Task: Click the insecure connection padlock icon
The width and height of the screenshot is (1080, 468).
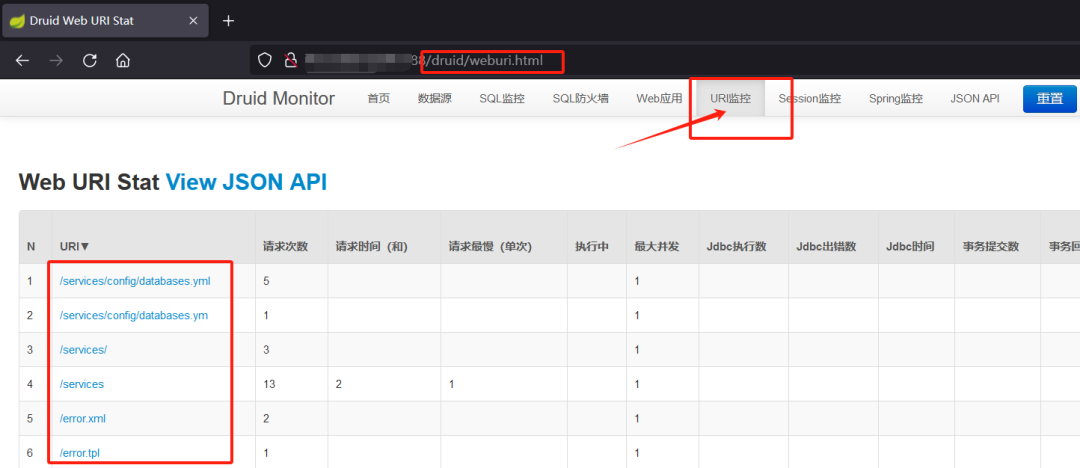Action: pyautogui.click(x=291, y=61)
